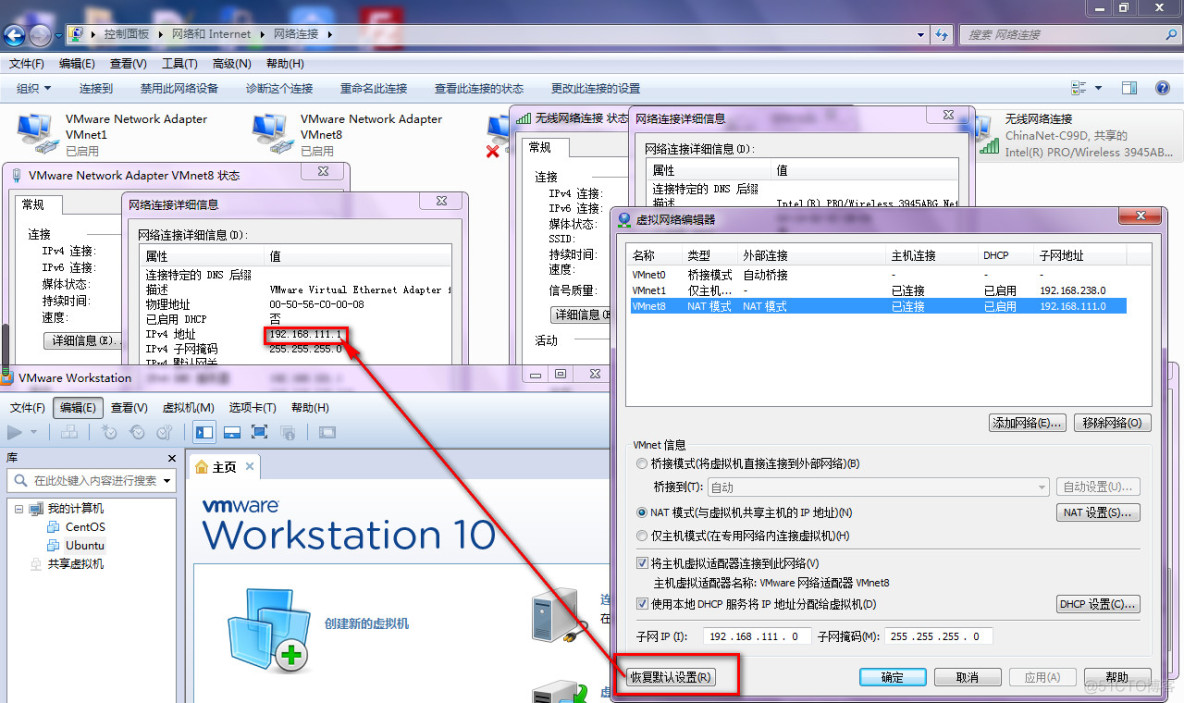Screen dimensions: 1184x703
Task: Click the connect to remote server icon
Action: click(560, 614)
